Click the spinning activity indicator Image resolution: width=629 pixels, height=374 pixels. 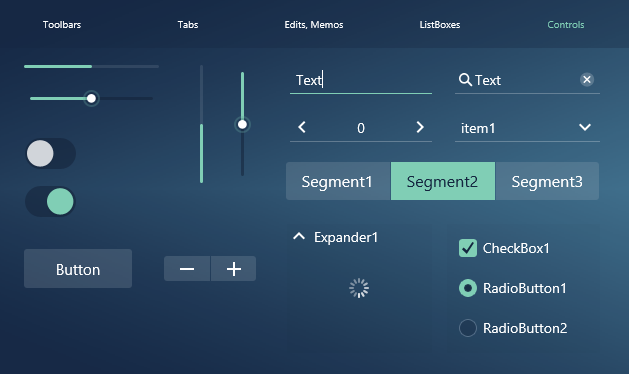click(359, 288)
